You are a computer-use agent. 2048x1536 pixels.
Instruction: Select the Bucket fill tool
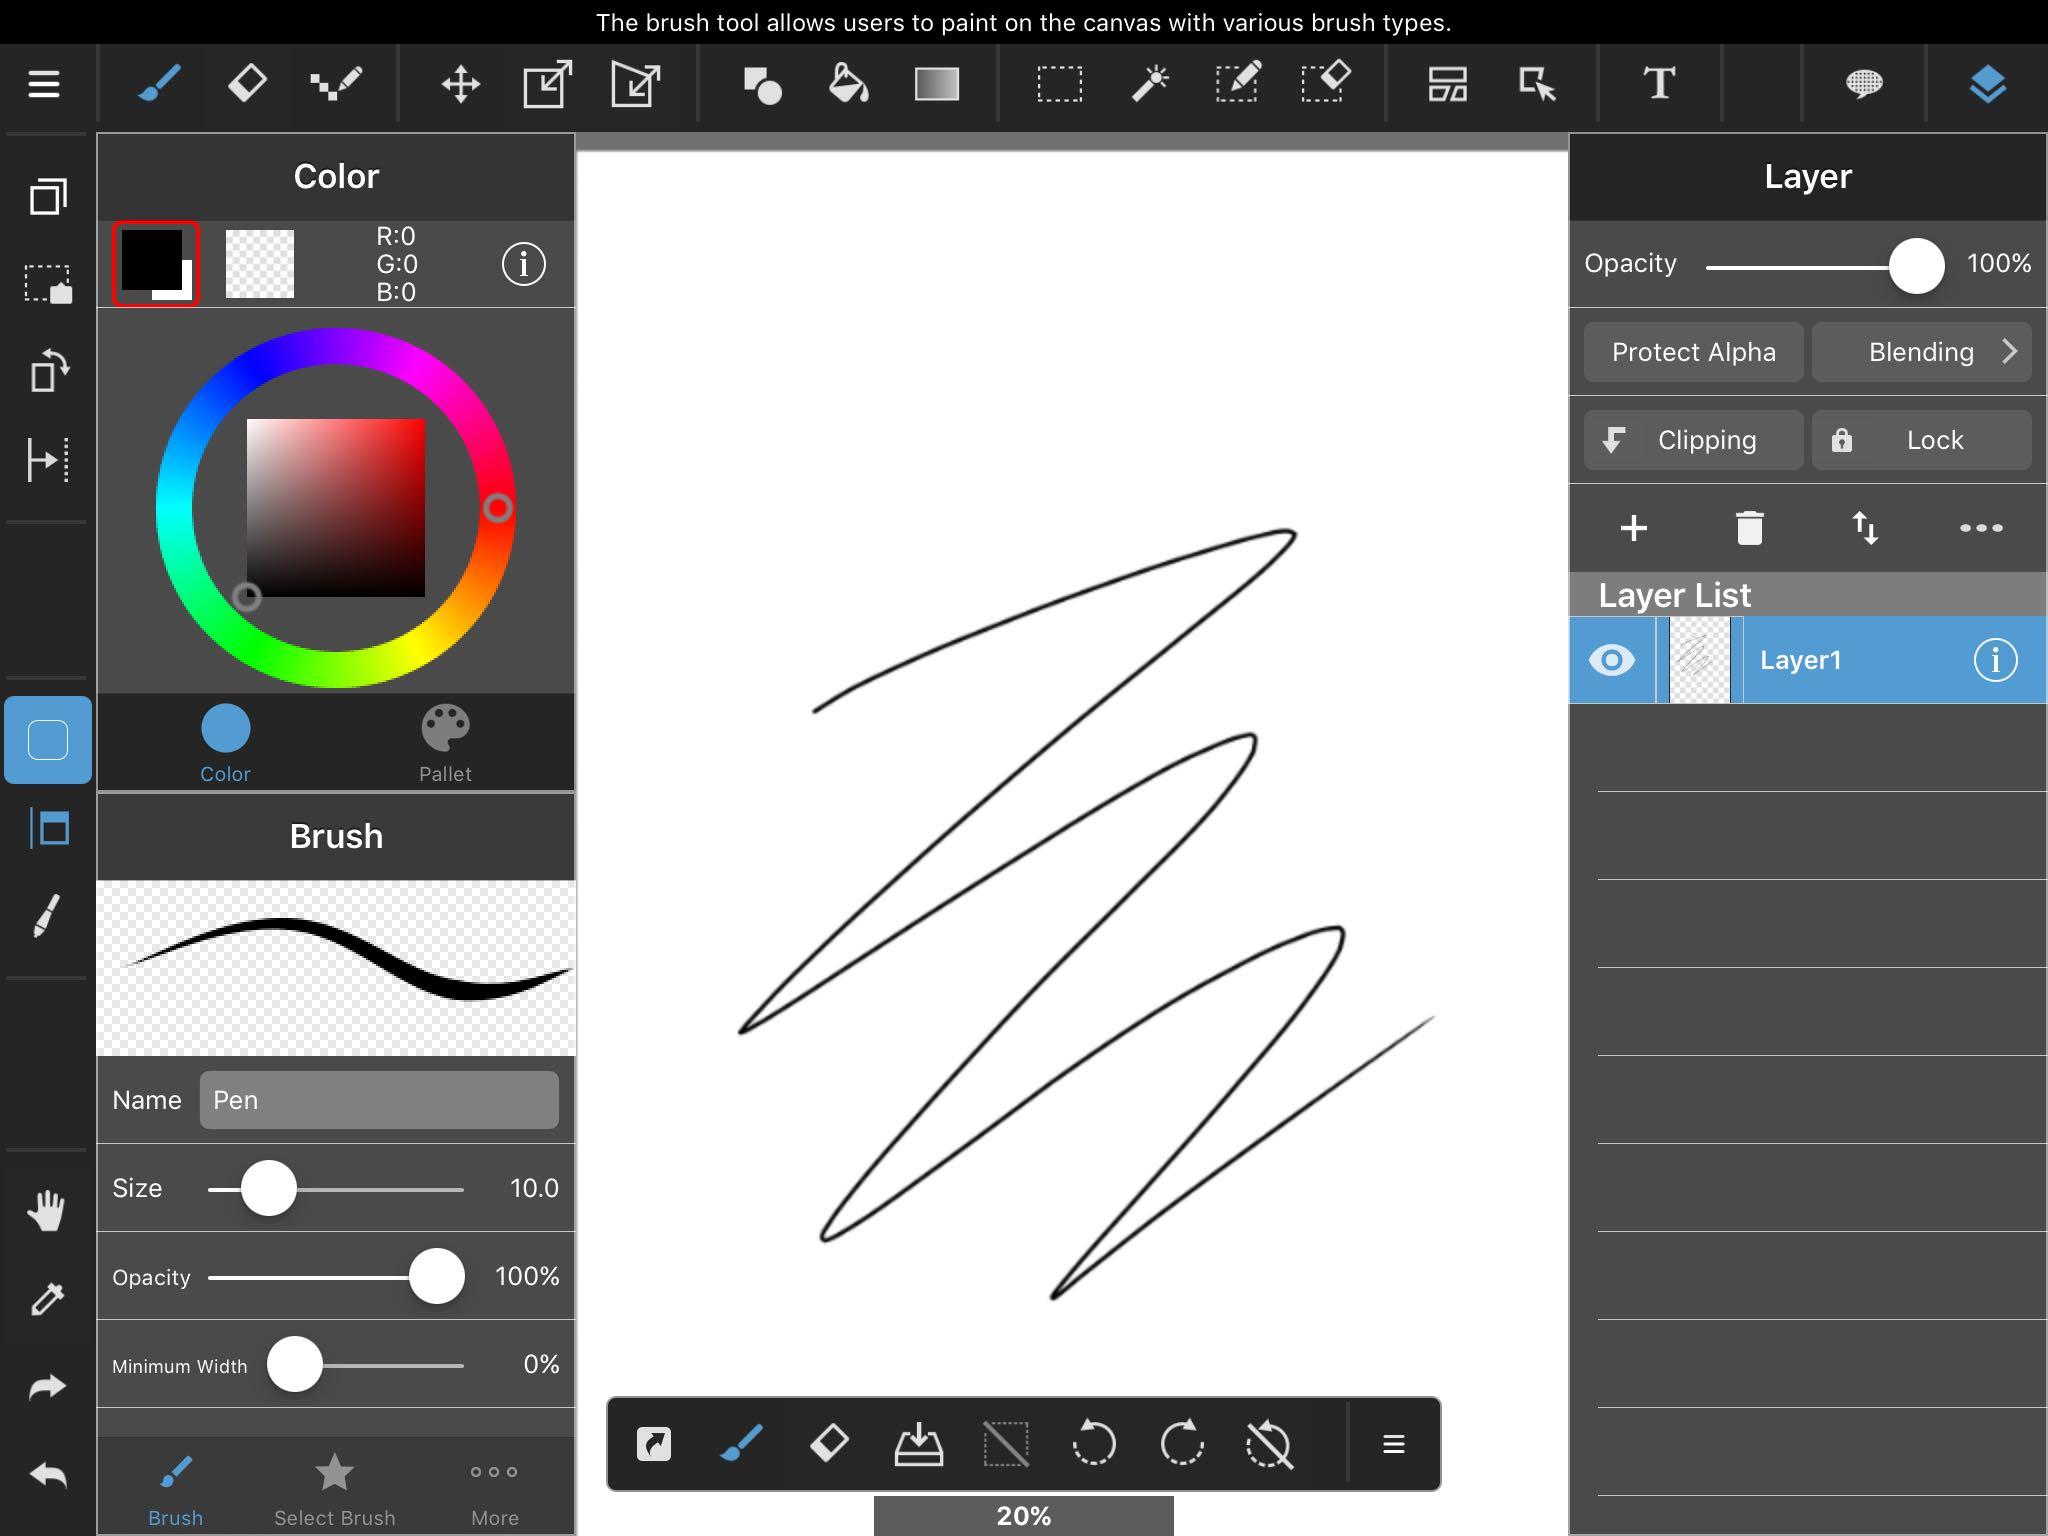(x=848, y=83)
